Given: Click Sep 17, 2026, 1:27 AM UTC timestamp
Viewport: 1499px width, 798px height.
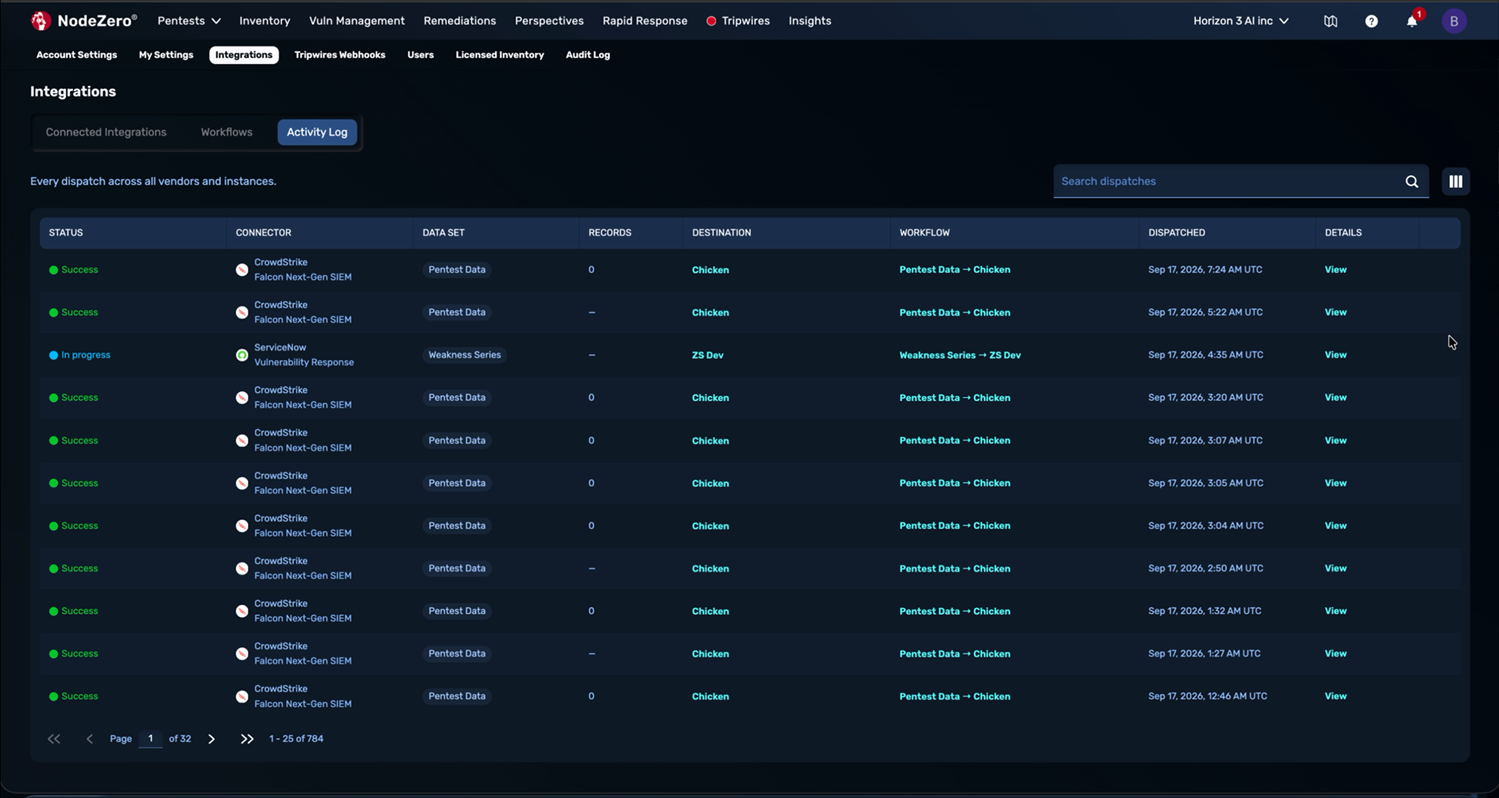Looking at the screenshot, I should tap(1204, 654).
